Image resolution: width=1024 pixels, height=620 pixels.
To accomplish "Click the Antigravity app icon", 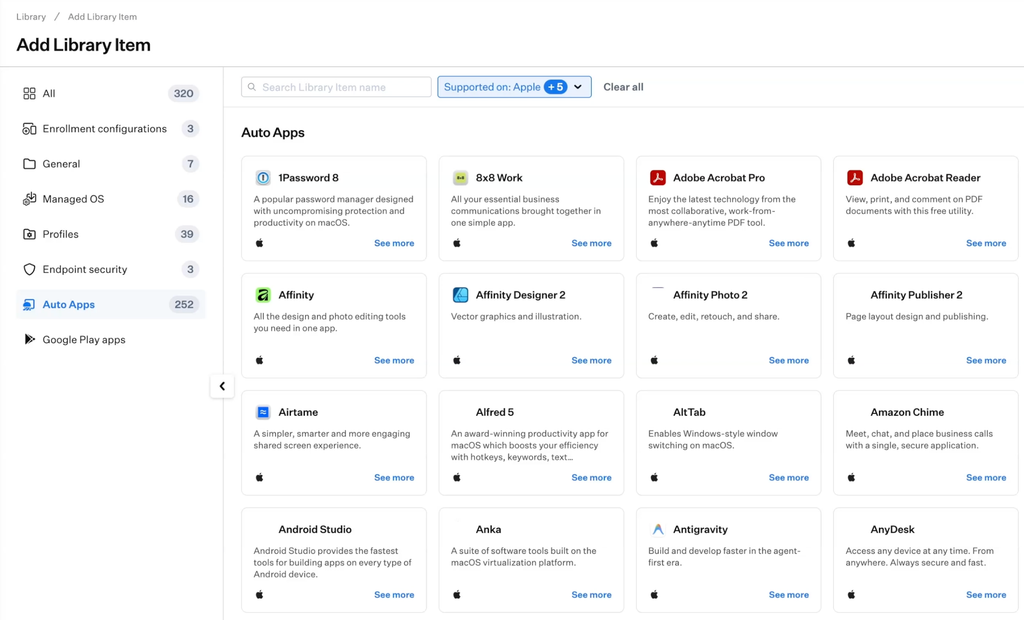I will click(658, 529).
